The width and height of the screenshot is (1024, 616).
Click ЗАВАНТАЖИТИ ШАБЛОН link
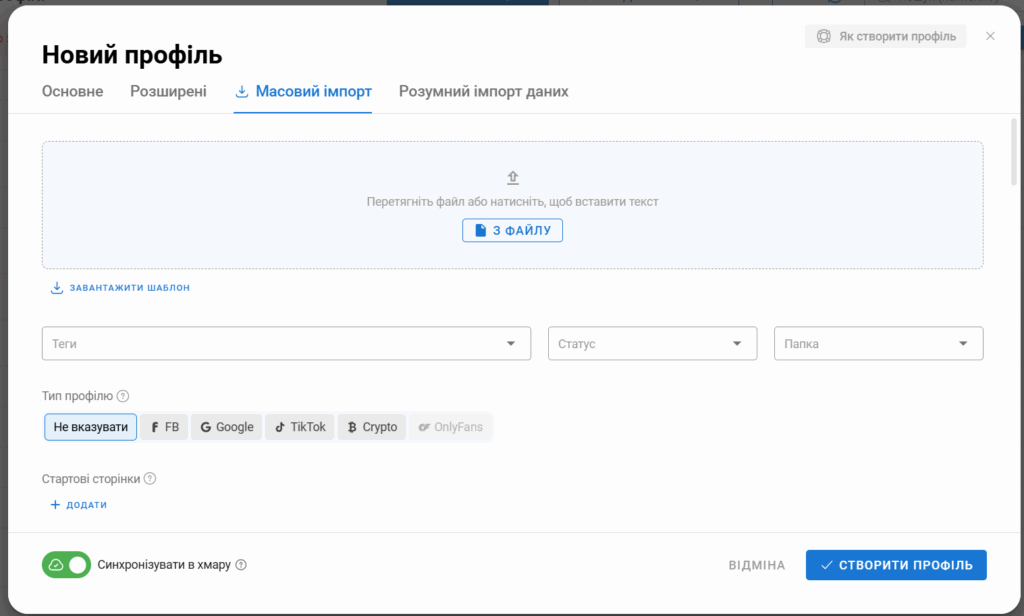click(120, 288)
